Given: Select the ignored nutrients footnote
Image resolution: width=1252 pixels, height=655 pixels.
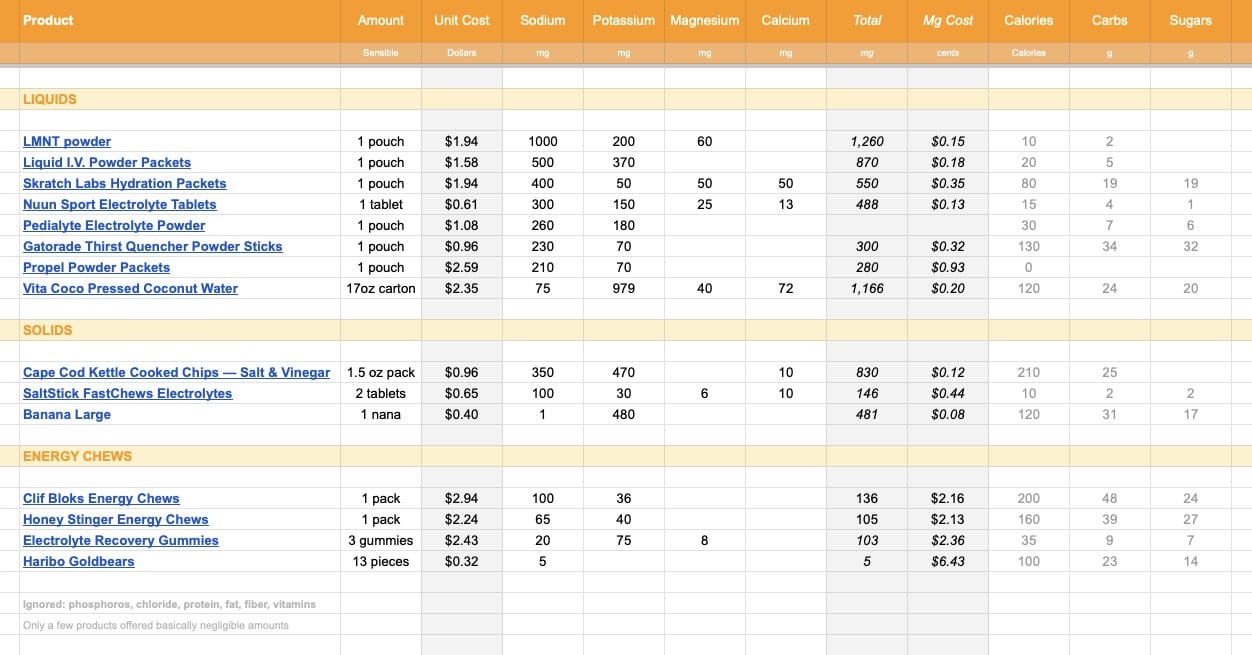Looking at the screenshot, I should point(170,604).
